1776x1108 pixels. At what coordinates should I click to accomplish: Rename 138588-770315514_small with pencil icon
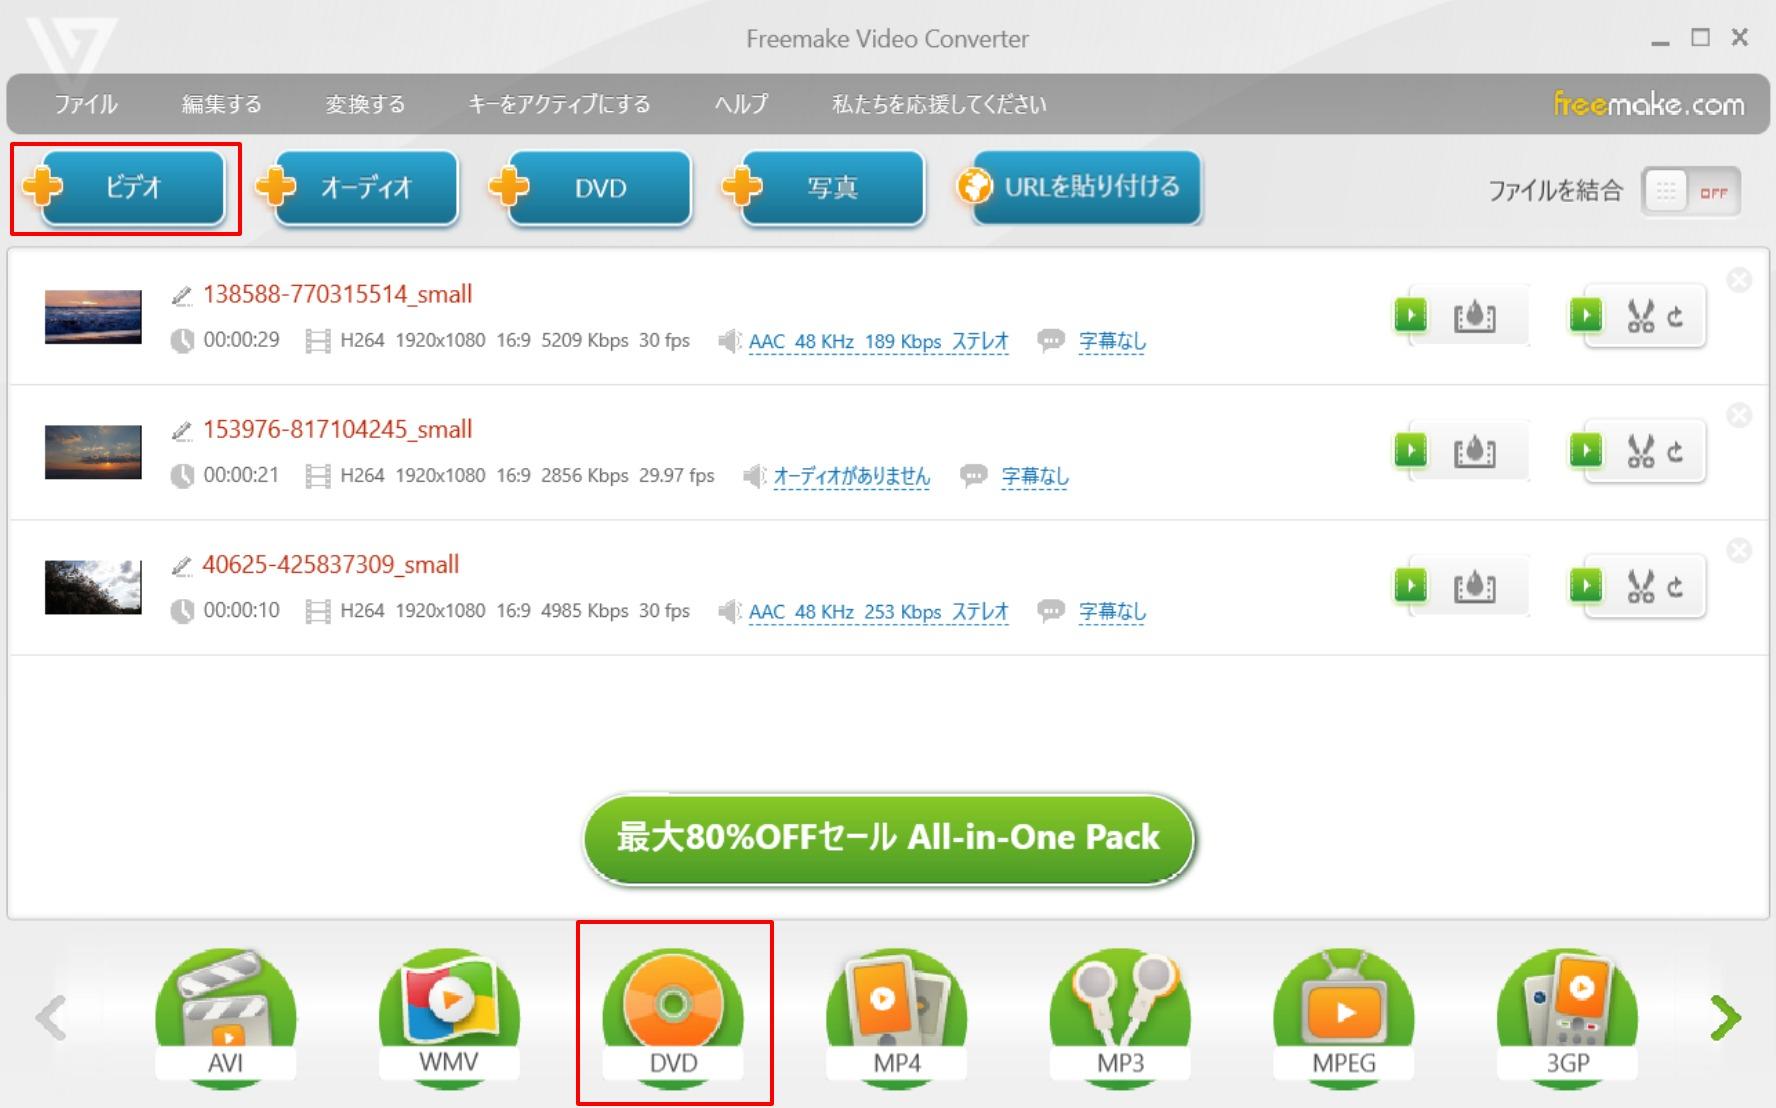[x=181, y=295]
